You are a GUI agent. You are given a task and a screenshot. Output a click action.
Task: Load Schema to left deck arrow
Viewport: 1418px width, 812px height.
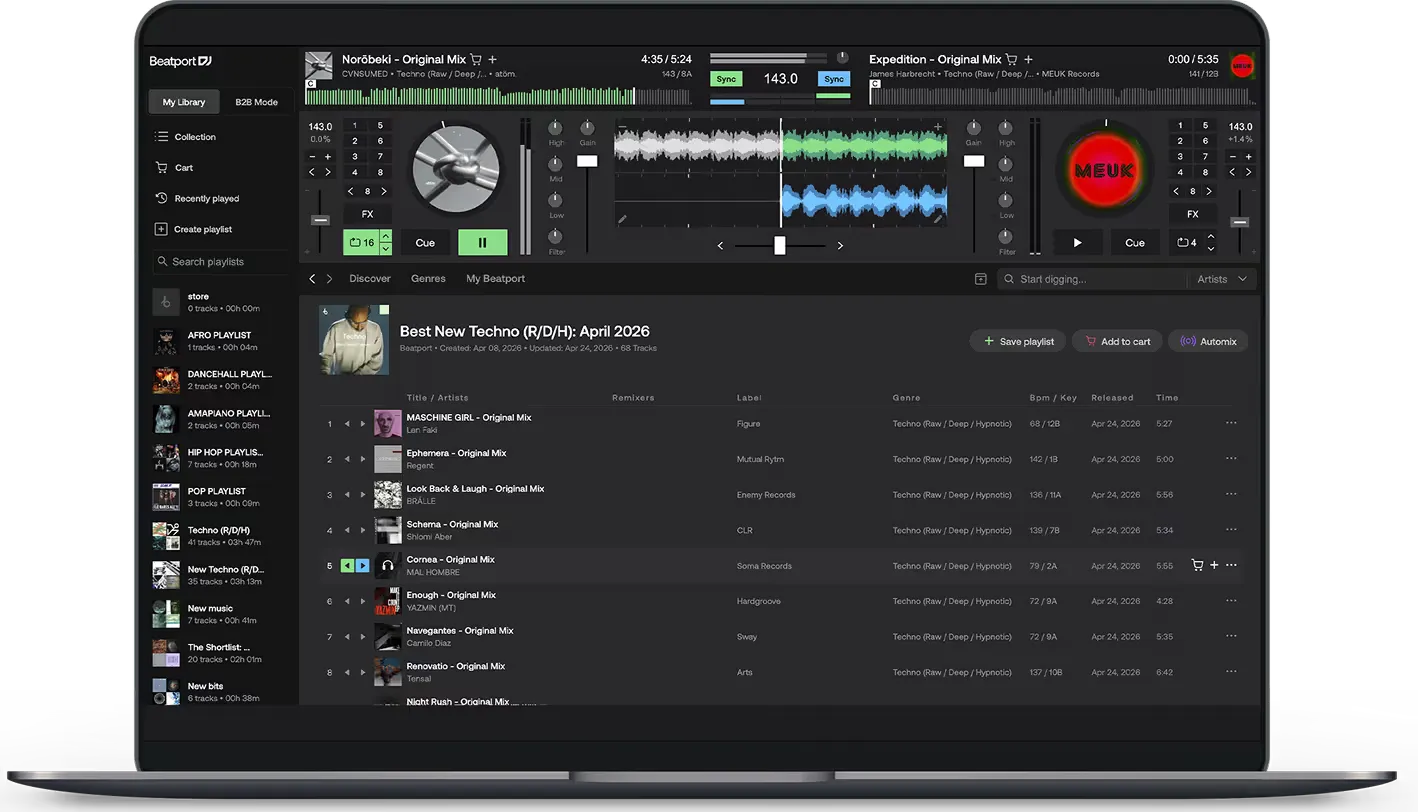pos(347,530)
